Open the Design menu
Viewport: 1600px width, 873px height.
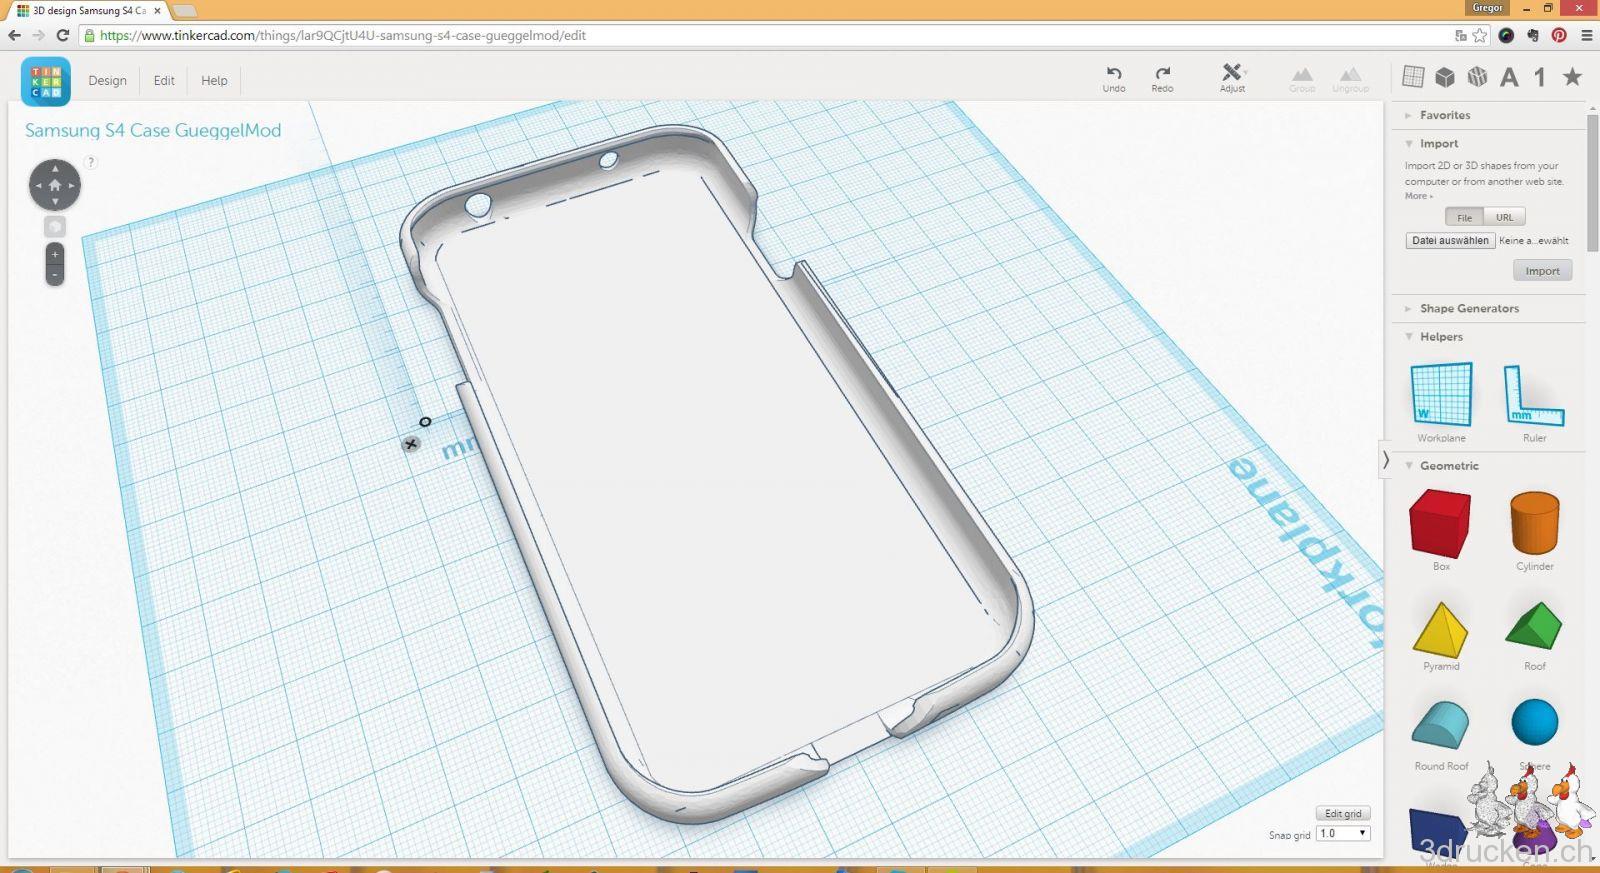[107, 80]
